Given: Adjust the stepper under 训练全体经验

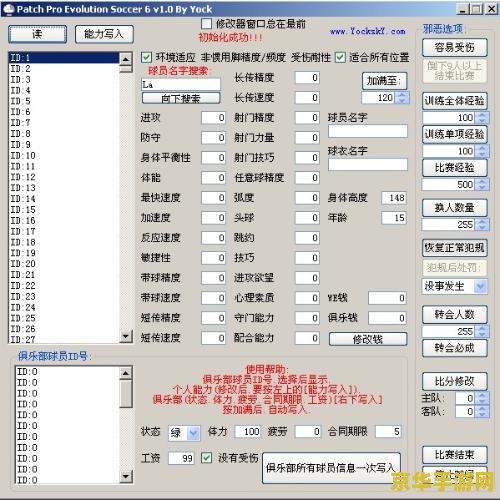Looking at the screenshot, I should coord(482,117).
